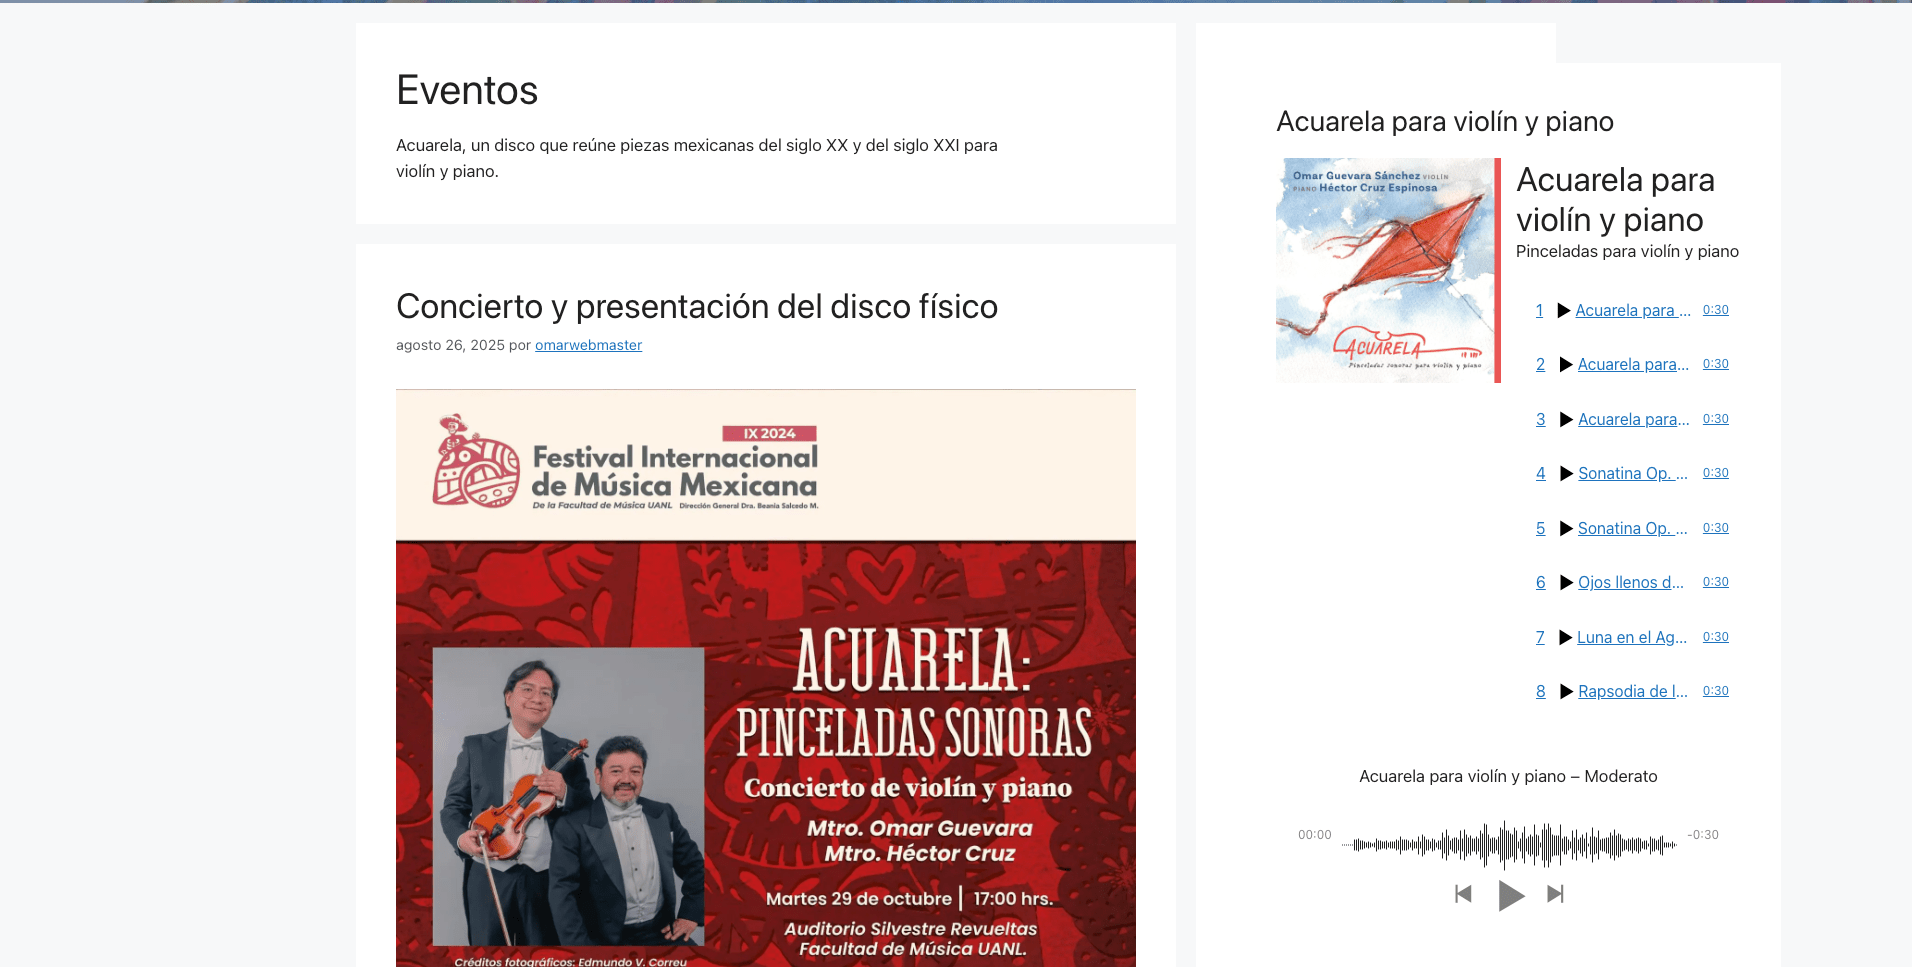Open post title Concierto y presentación del disco físico

(696, 306)
